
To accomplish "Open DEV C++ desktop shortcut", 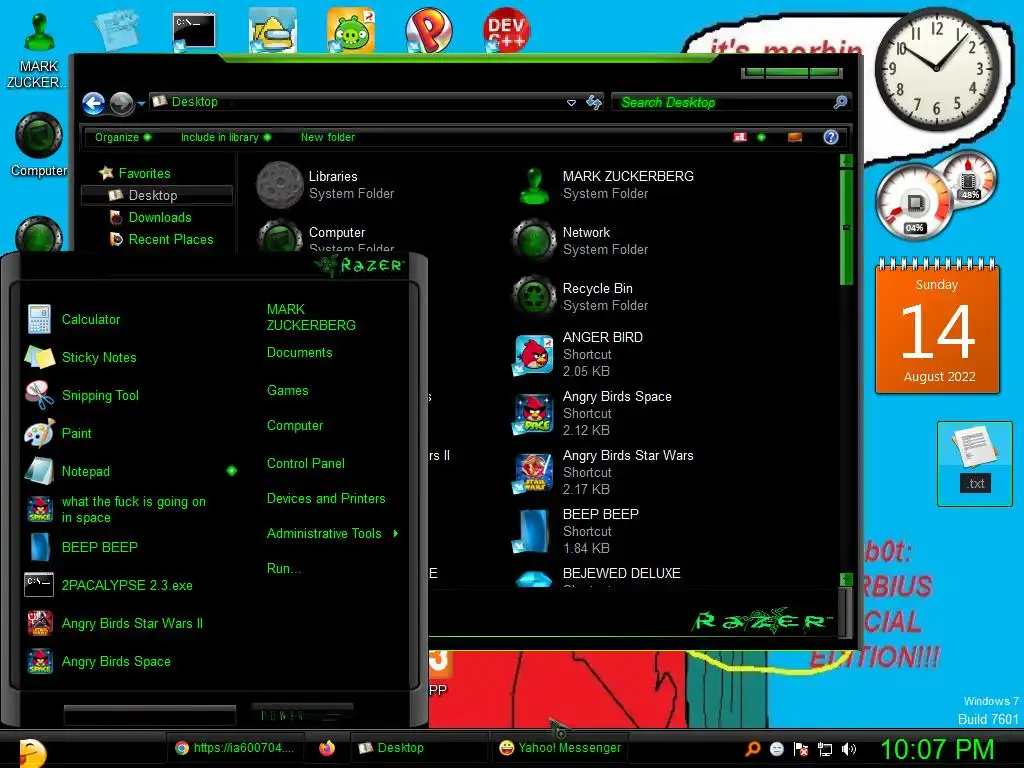I will [x=506, y=29].
